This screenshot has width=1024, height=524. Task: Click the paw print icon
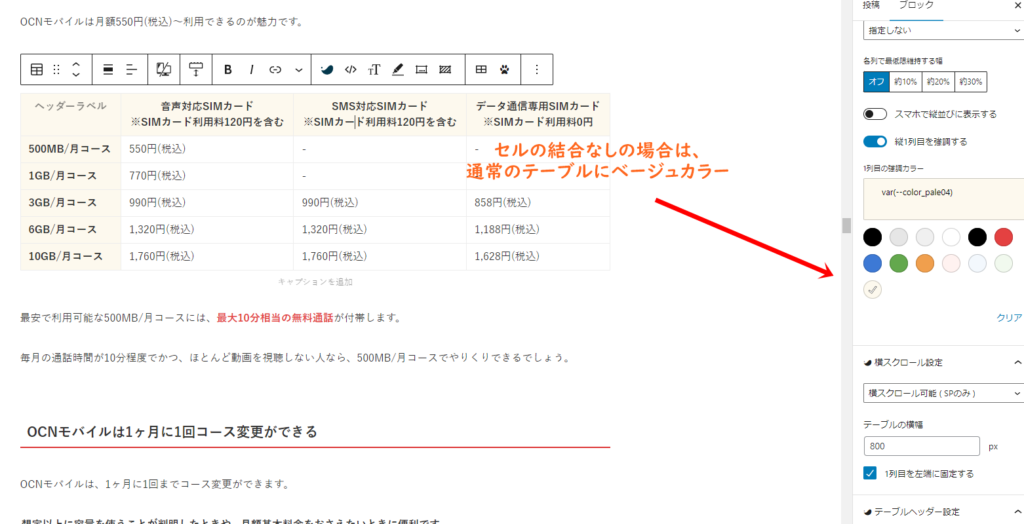pos(504,69)
